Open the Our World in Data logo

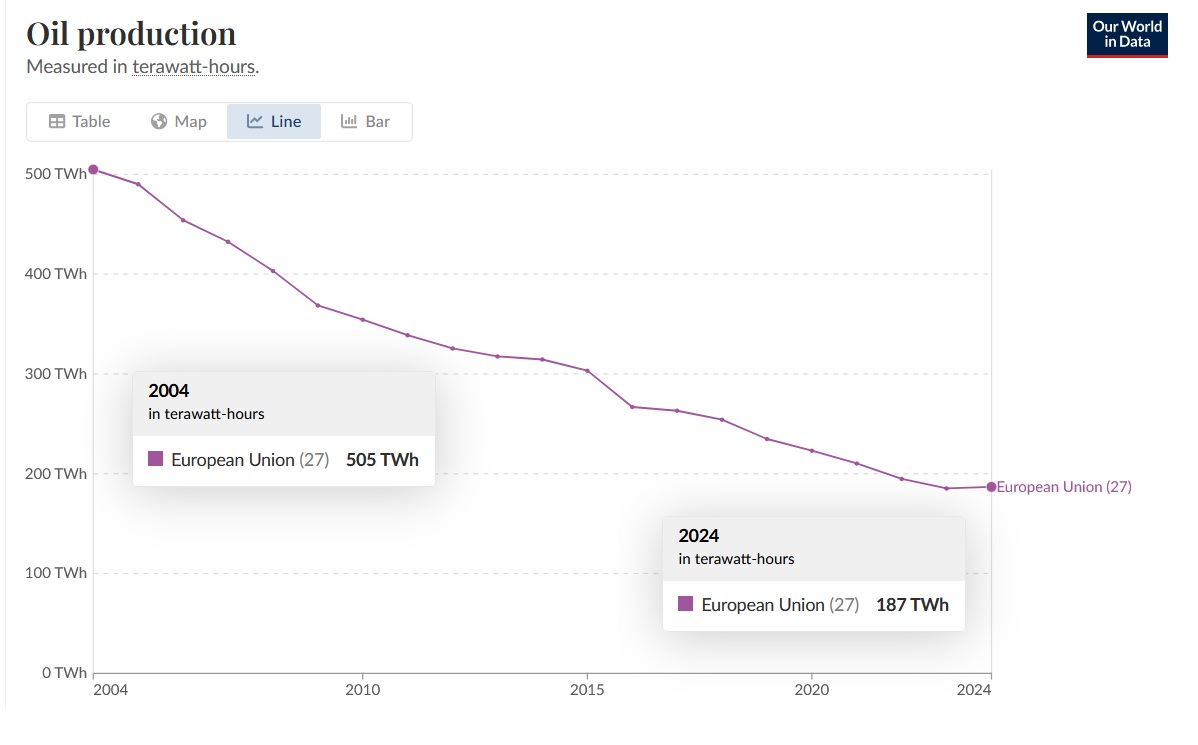pyautogui.click(x=1127, y=35)
